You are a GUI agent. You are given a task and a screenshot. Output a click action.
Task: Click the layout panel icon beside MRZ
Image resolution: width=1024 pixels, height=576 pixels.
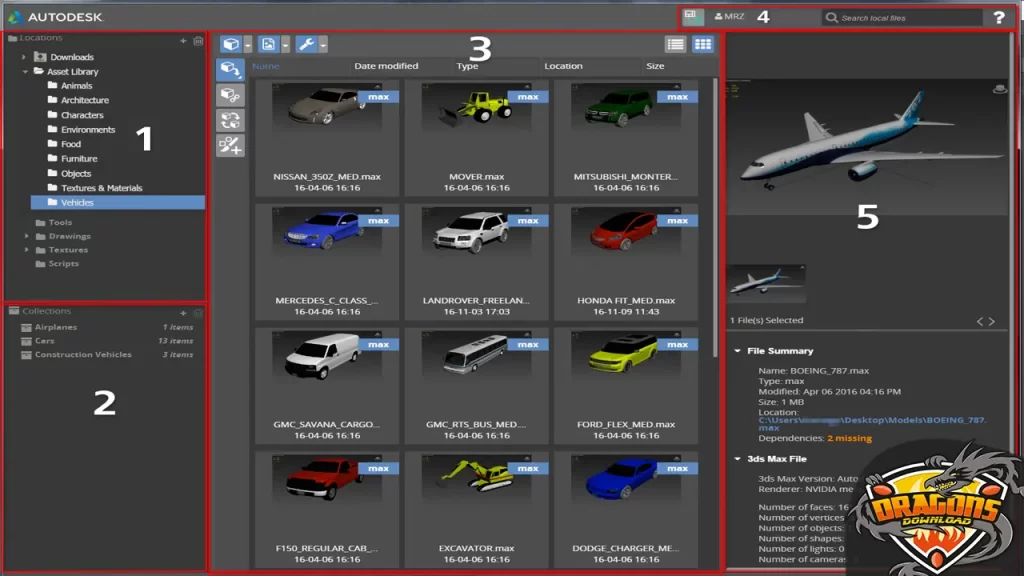(693, 16)
